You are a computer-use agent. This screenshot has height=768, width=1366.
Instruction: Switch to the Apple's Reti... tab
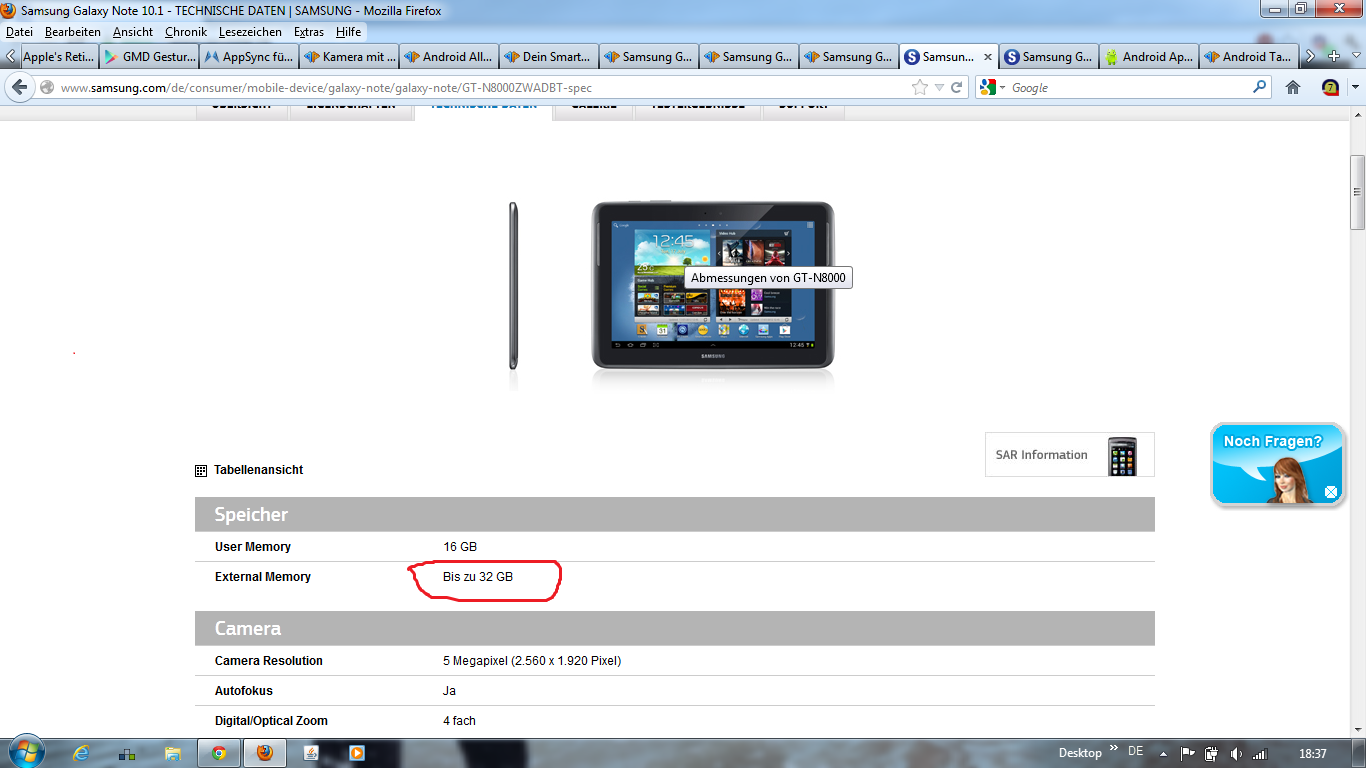(x=59, y=57)
